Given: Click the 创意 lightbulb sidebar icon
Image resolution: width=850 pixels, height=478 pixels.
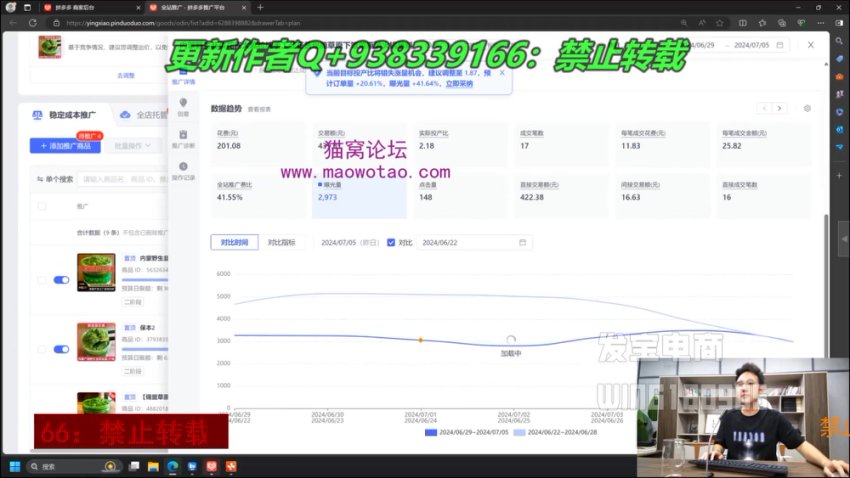Looking at the screenshot, I should [183, 105].
